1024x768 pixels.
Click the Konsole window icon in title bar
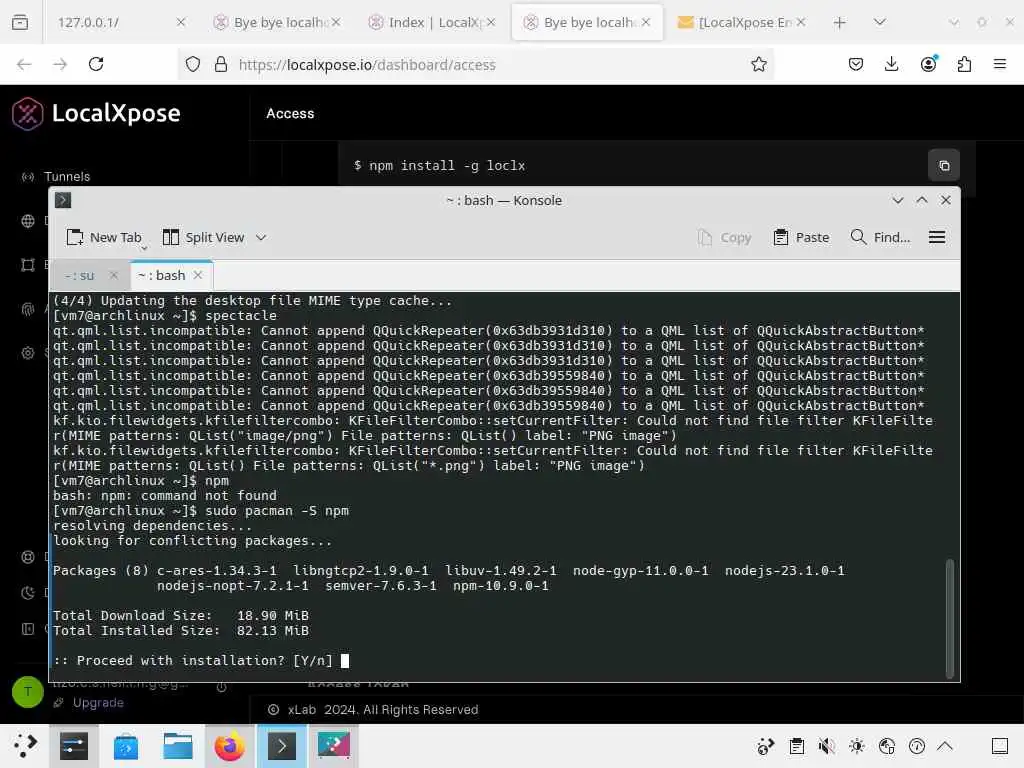63,200
